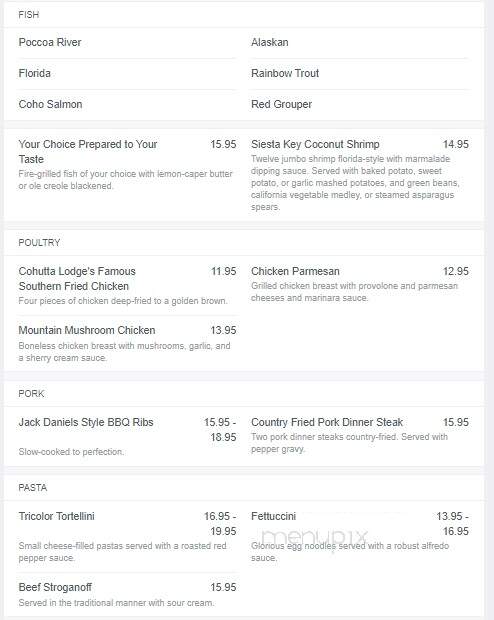Open Cohutta Lodge's Famous Southern Fried Chicken
494x620 pixels.
click(77, 278)
